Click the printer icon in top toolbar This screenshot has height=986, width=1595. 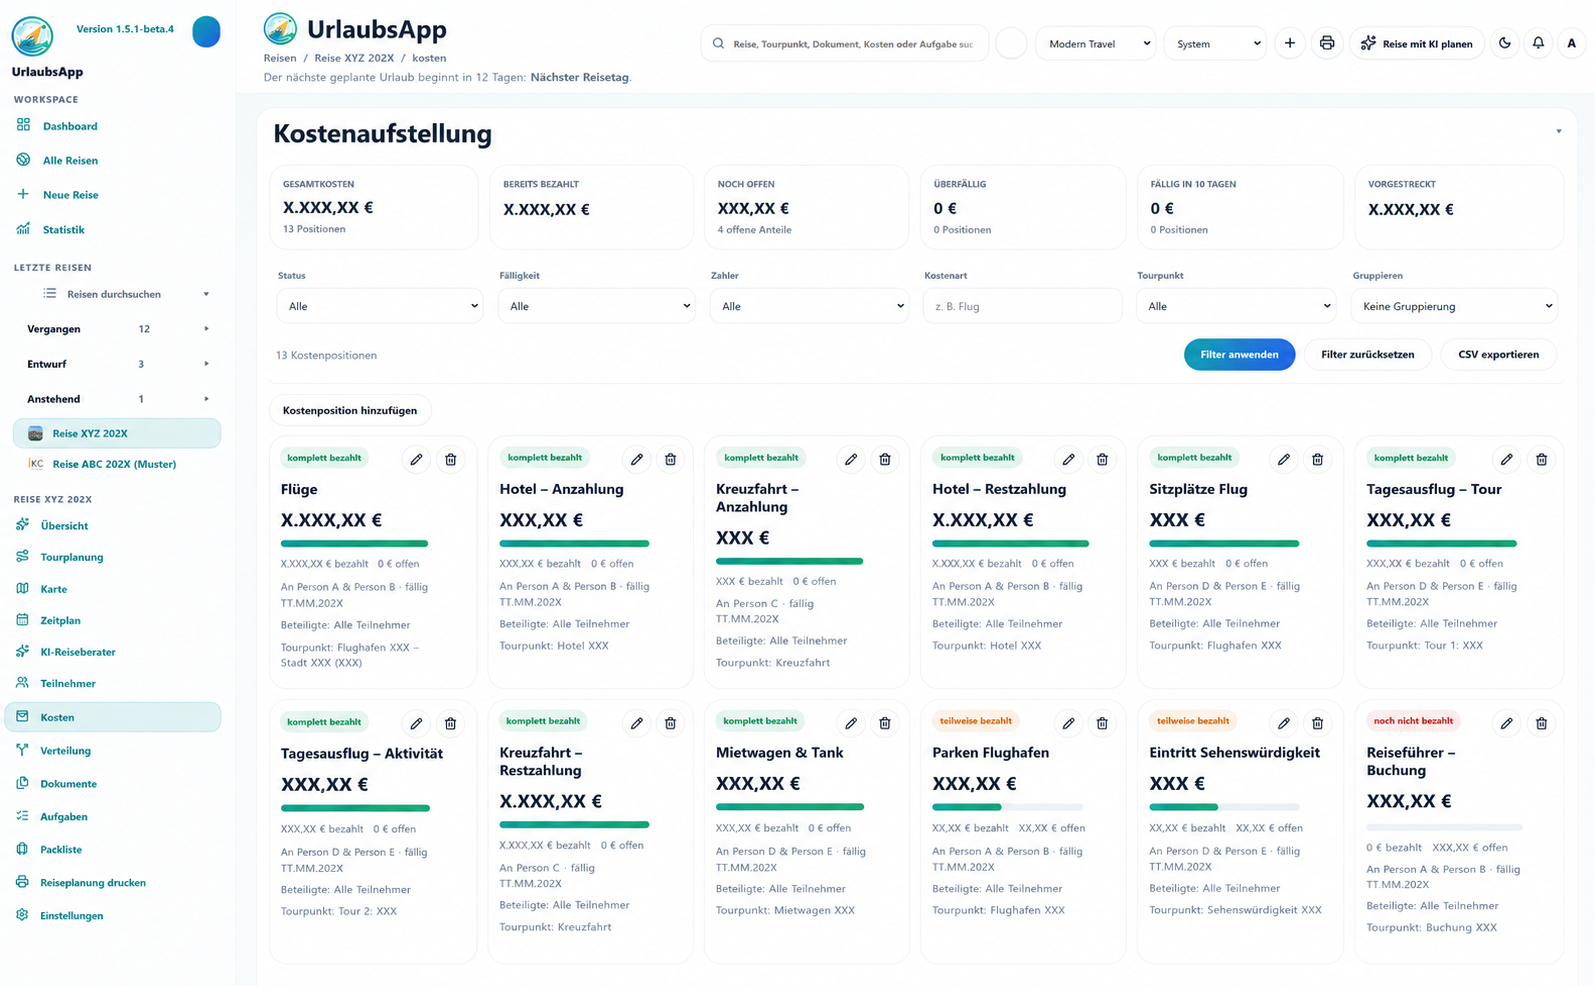pyautogui.click(x=1327, y=43)
